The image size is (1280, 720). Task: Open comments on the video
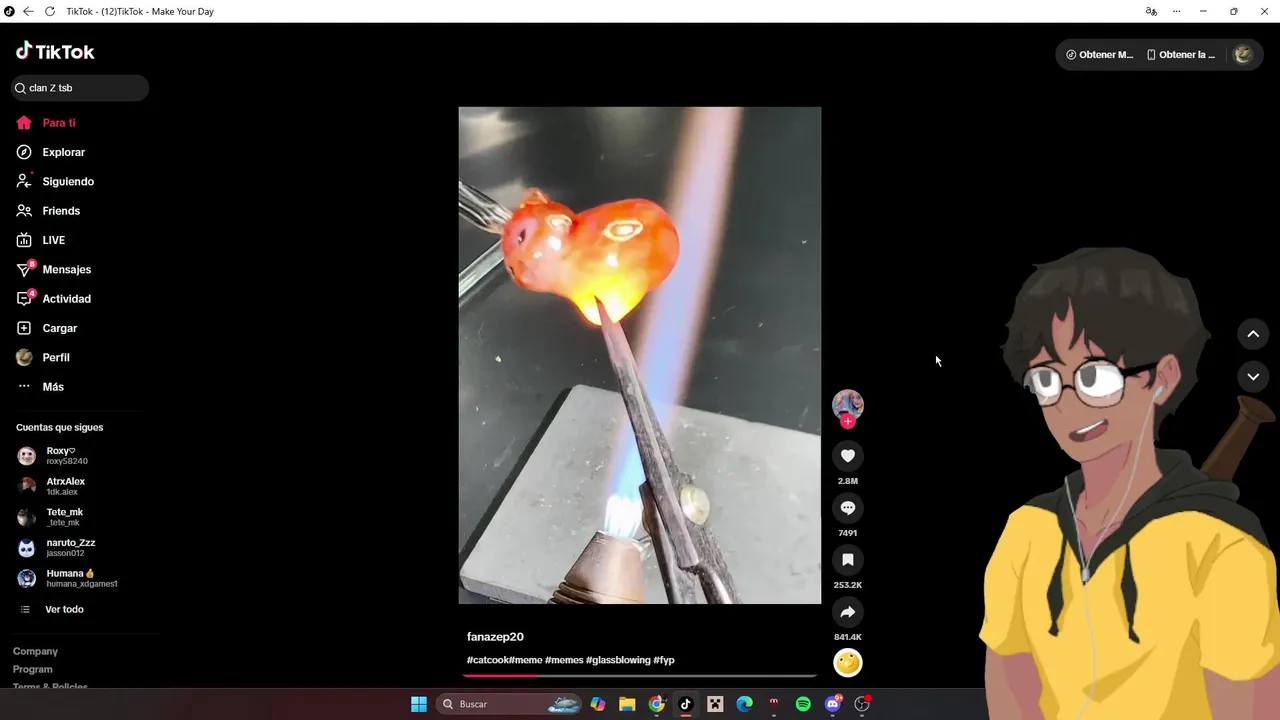click(848, 508)
